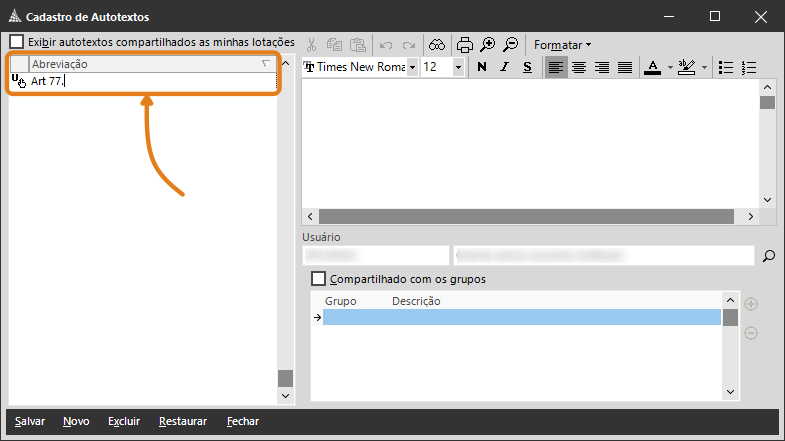This screenshot has width=785, height=441.
Task: Open the Formatar dropdown menu
Action: (562, 45)
